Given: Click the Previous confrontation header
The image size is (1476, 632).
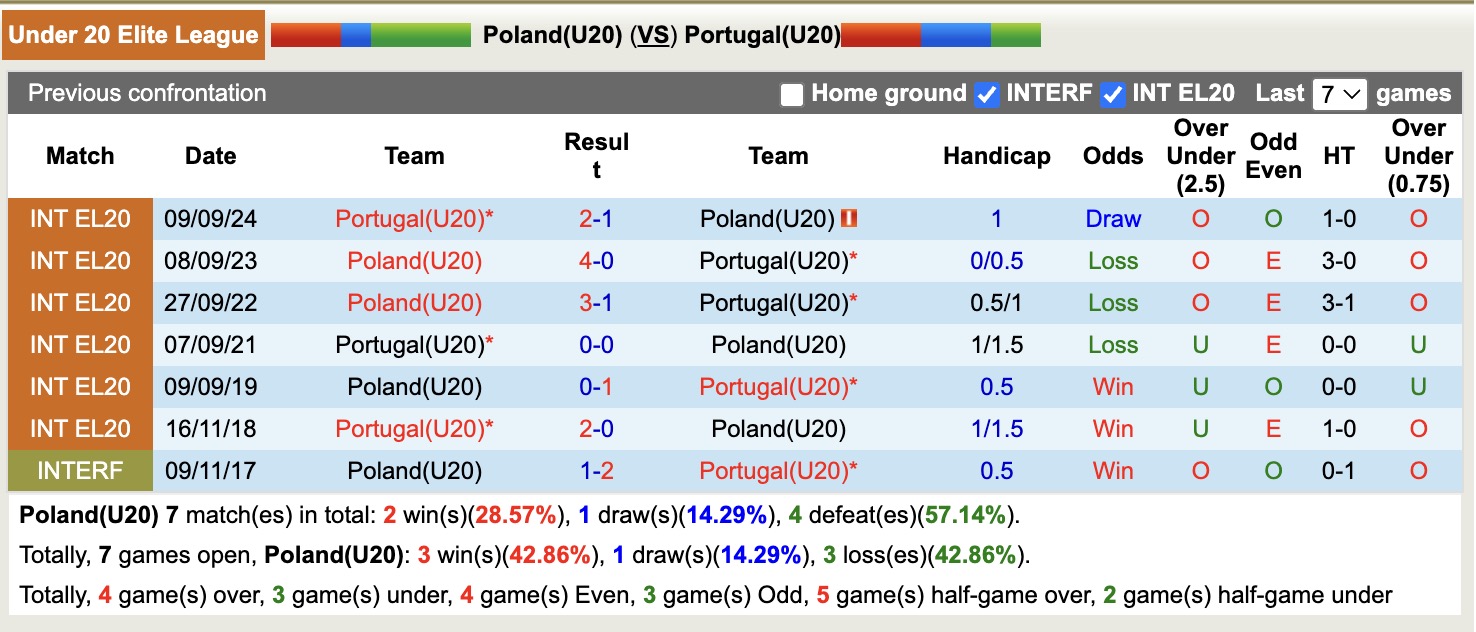Looking at the screenshot, I should coord(147,93).
